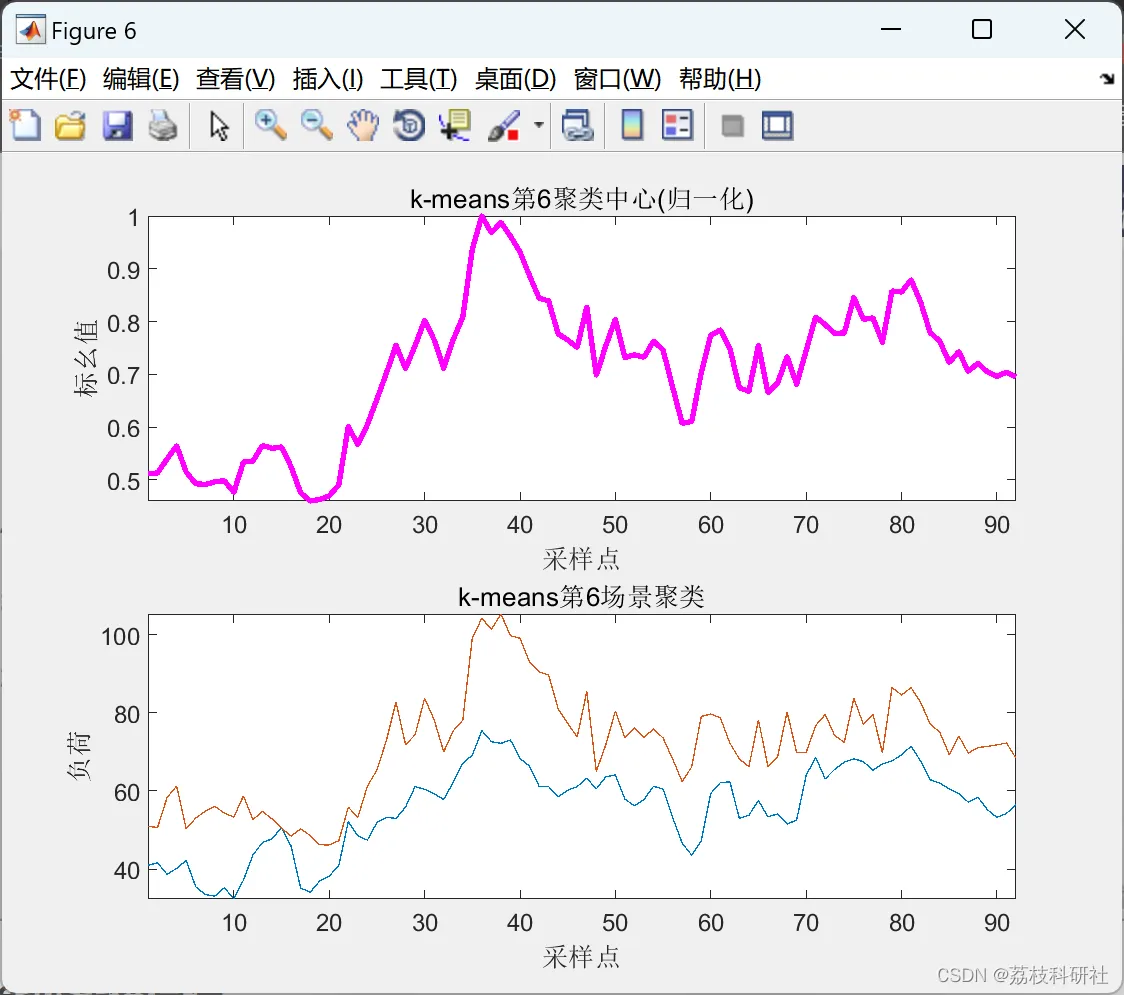Open the 帮助(H) menu
The image size is (1124, 995).
(x=720, y=79)
